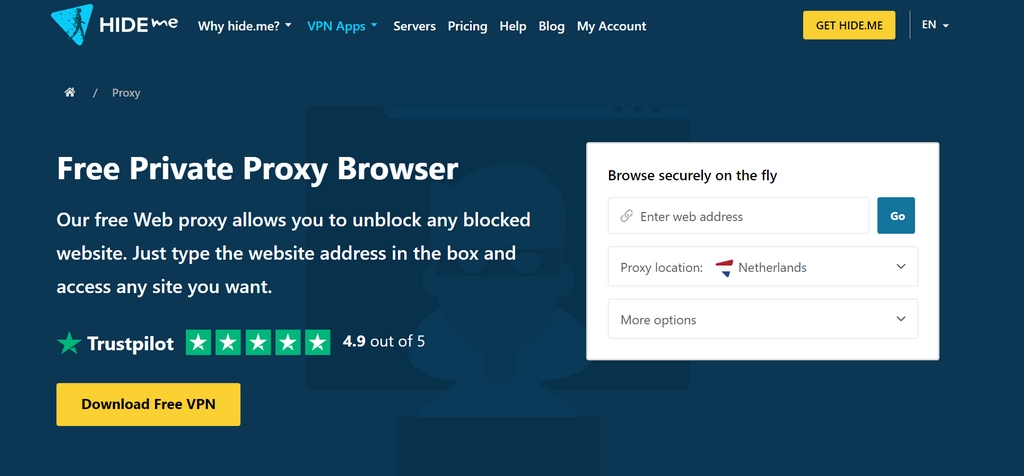Open the Why hide.me? dropdown menu
Screen dimensions: 1024x476
[x=245, y=26]
